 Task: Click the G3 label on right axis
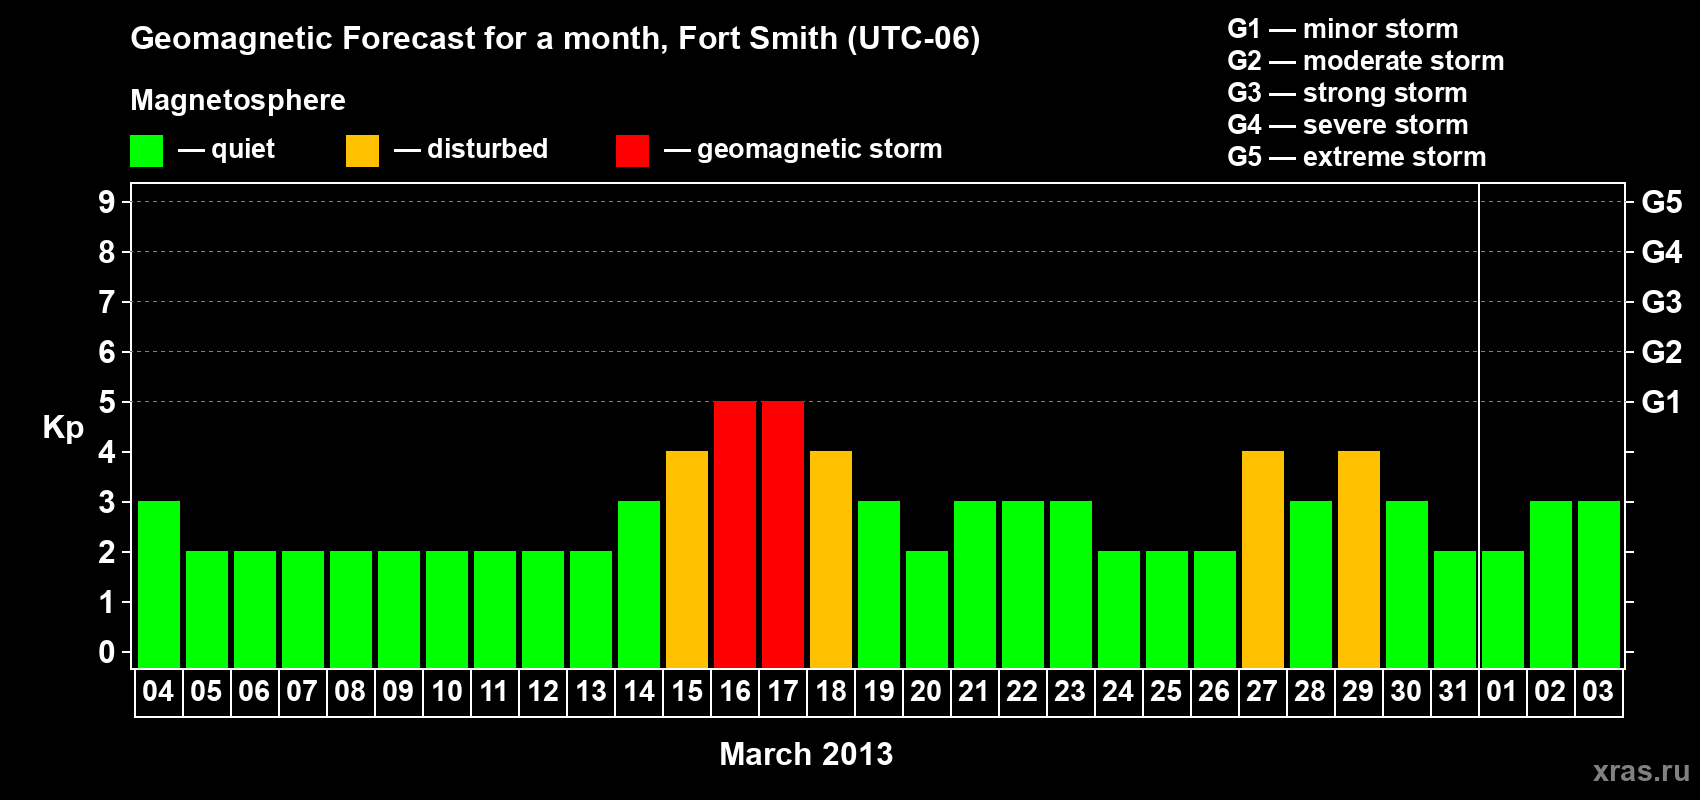(x=1661, y=302)
